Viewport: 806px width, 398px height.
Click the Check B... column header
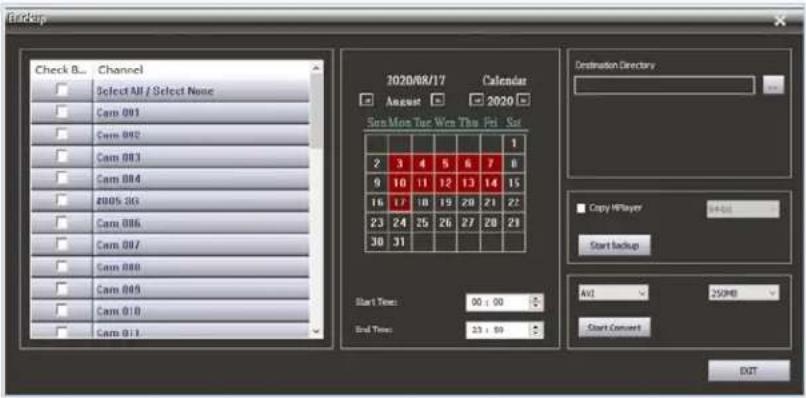[62, 69]
